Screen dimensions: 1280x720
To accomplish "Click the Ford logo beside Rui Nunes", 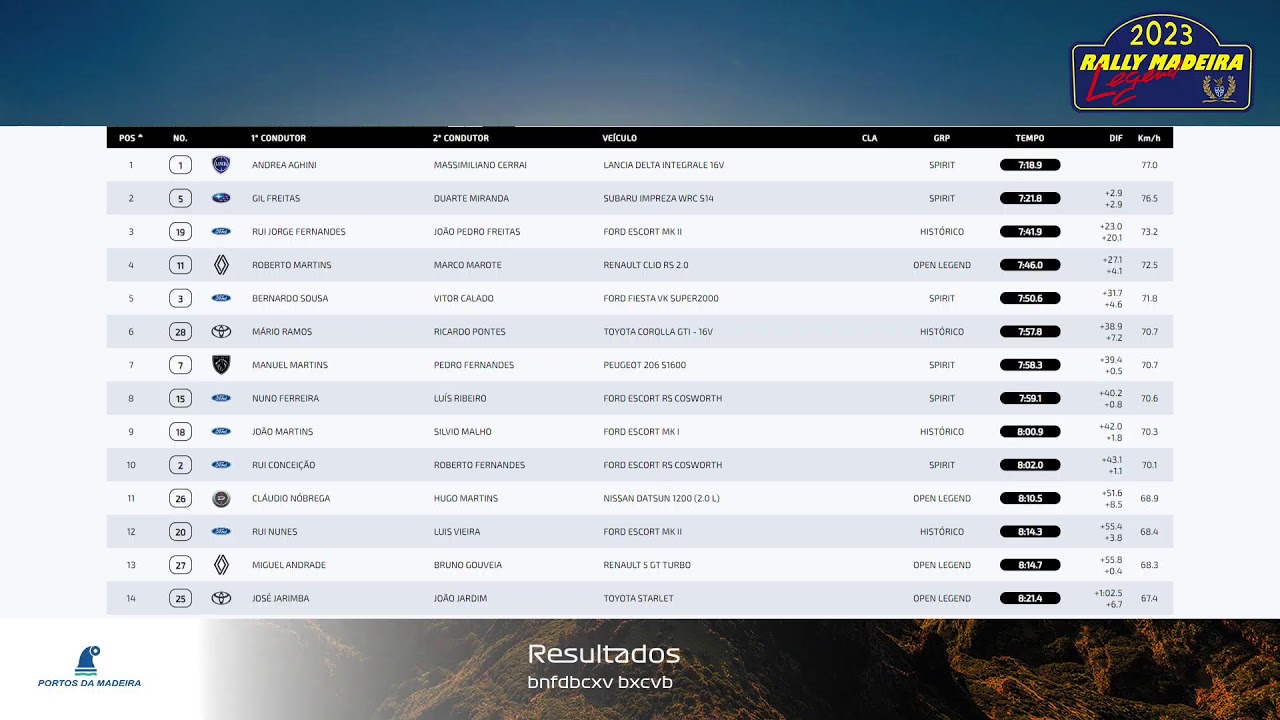I will (221, 532).
